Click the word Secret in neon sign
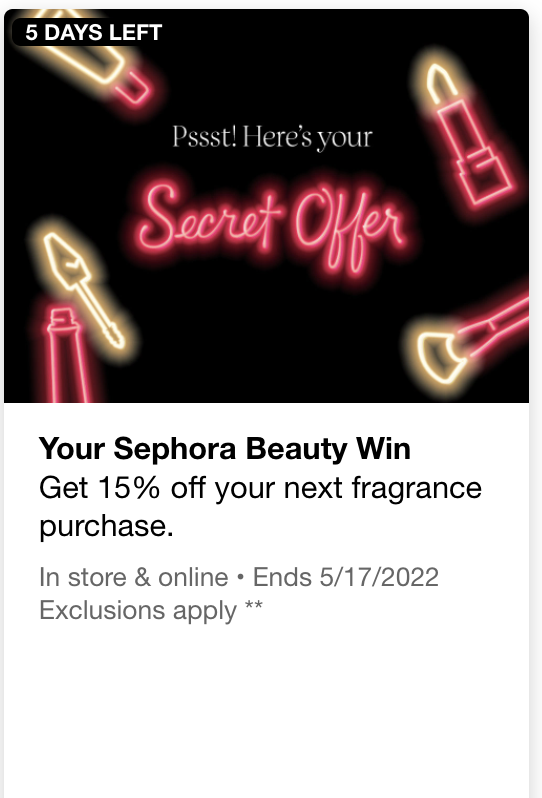Screen dimensions: 542x798 point(209,218)
